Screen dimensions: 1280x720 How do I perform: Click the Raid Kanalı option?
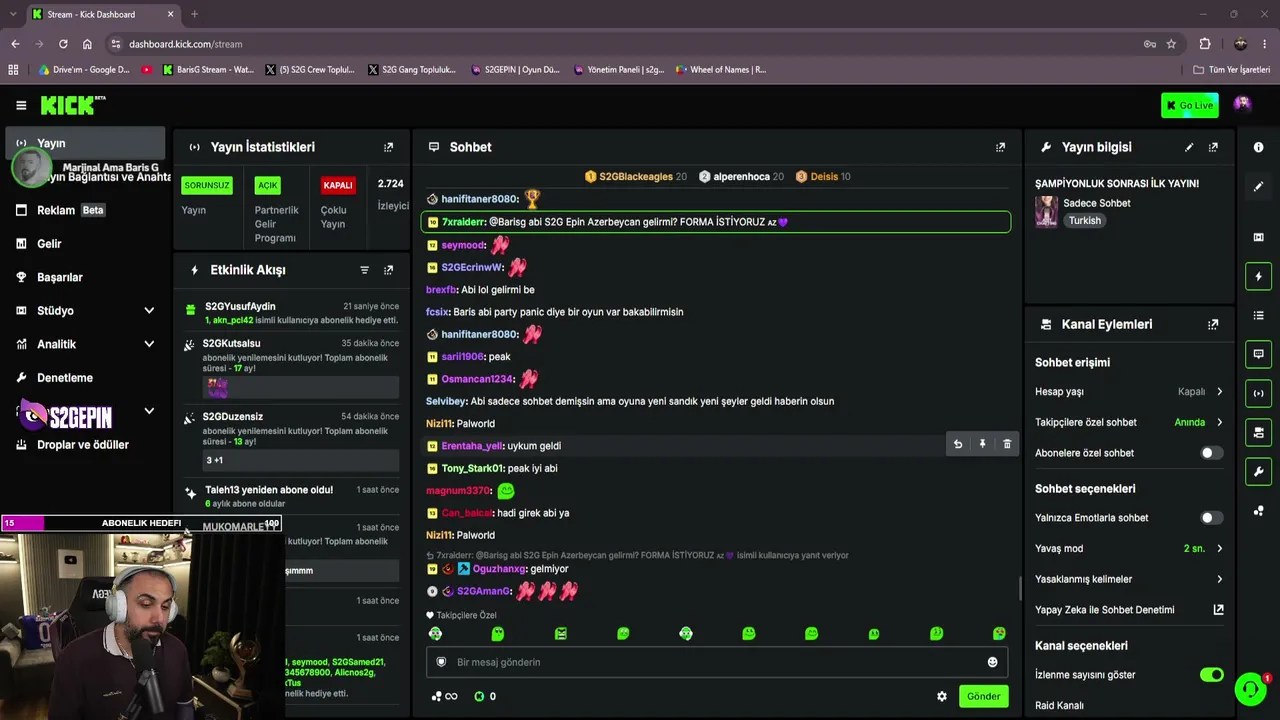[1059, 706]
